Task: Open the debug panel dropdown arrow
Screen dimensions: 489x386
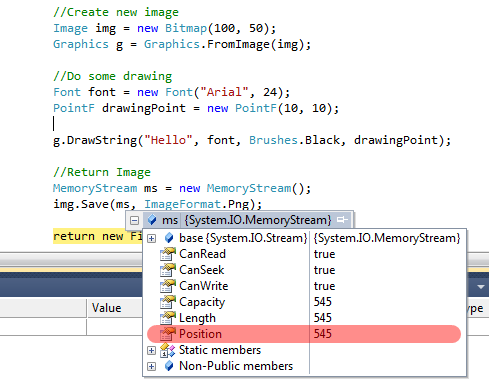Action: (481, 287)
